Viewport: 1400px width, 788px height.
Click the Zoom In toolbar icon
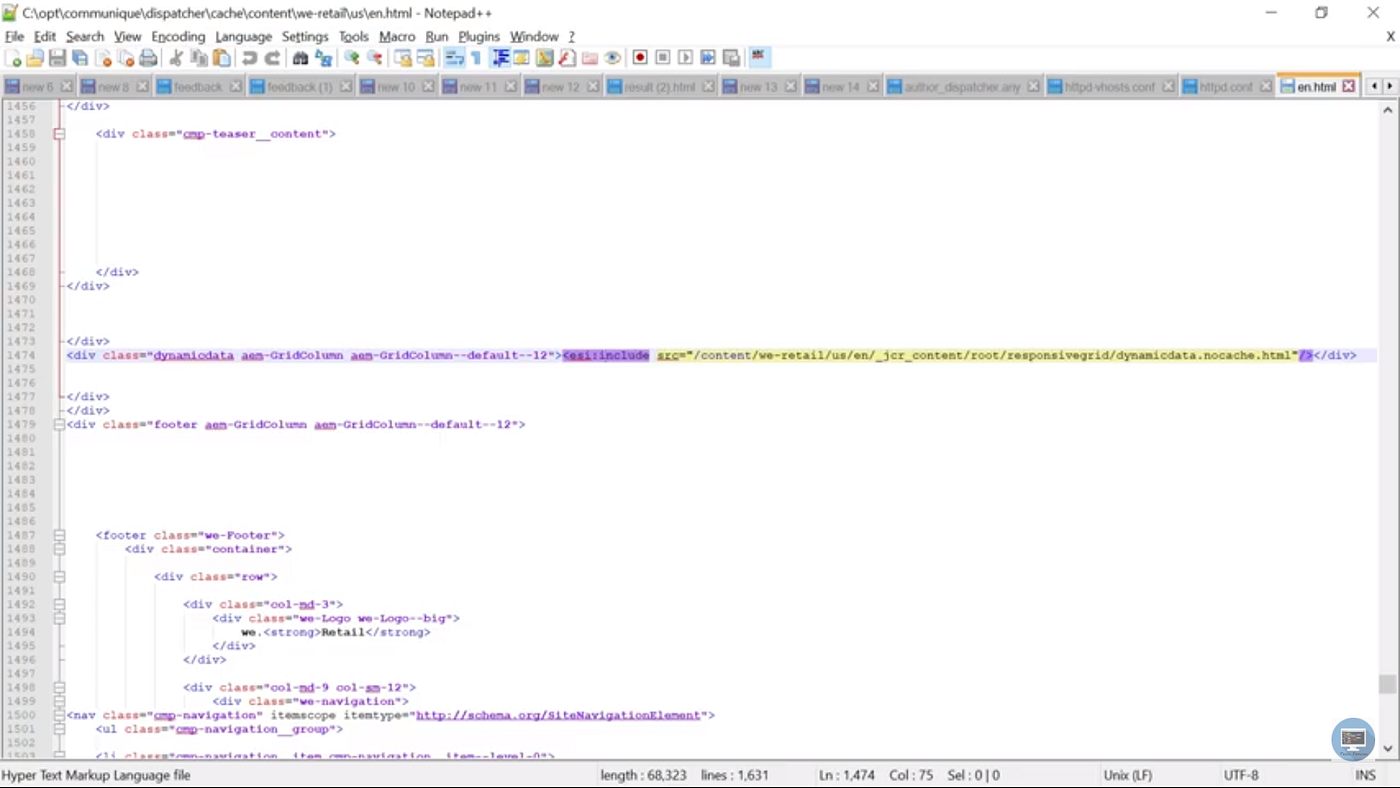(x=351, y=58)
